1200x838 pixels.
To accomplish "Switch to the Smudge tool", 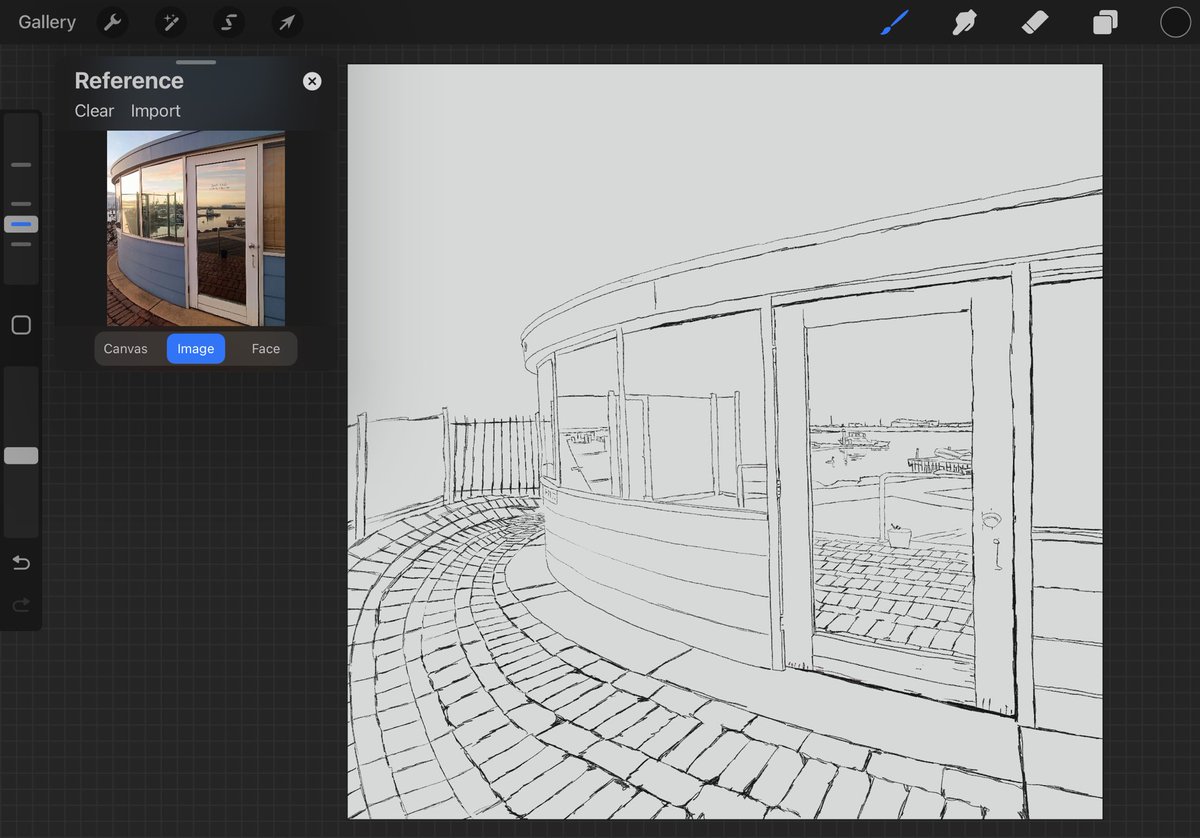I will tap(964, 22).
